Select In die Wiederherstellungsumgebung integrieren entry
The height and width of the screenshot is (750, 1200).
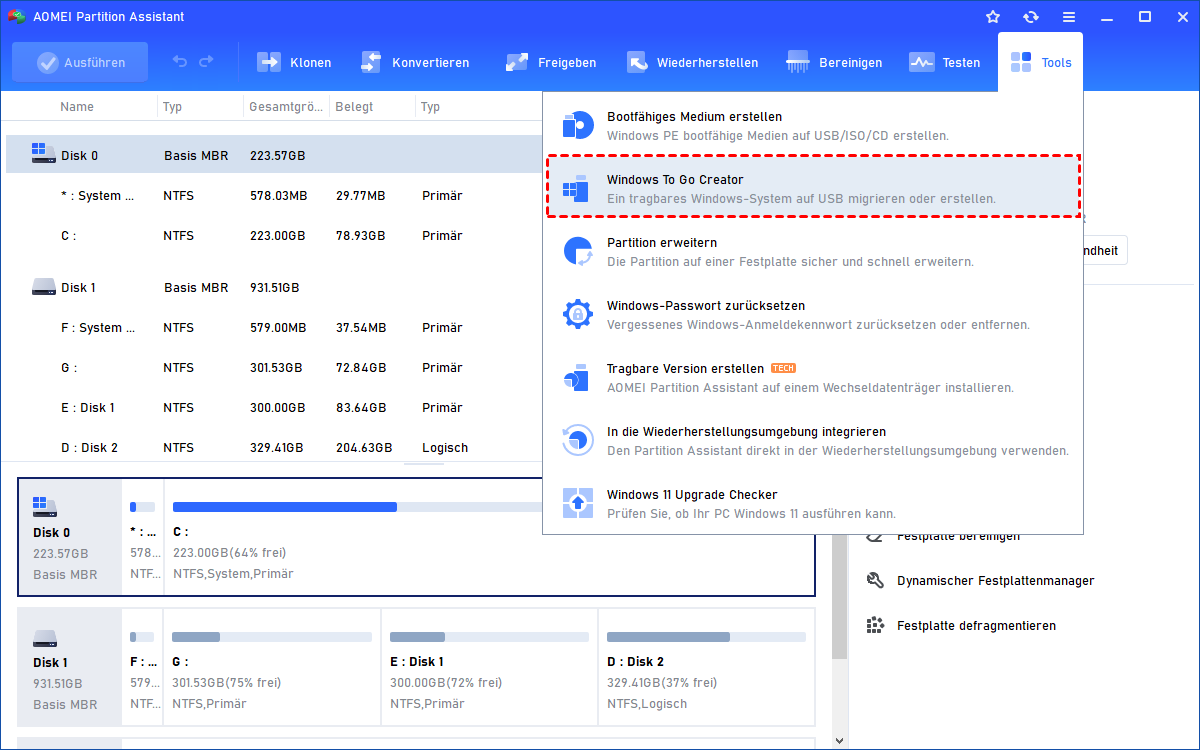coord(813,441)
